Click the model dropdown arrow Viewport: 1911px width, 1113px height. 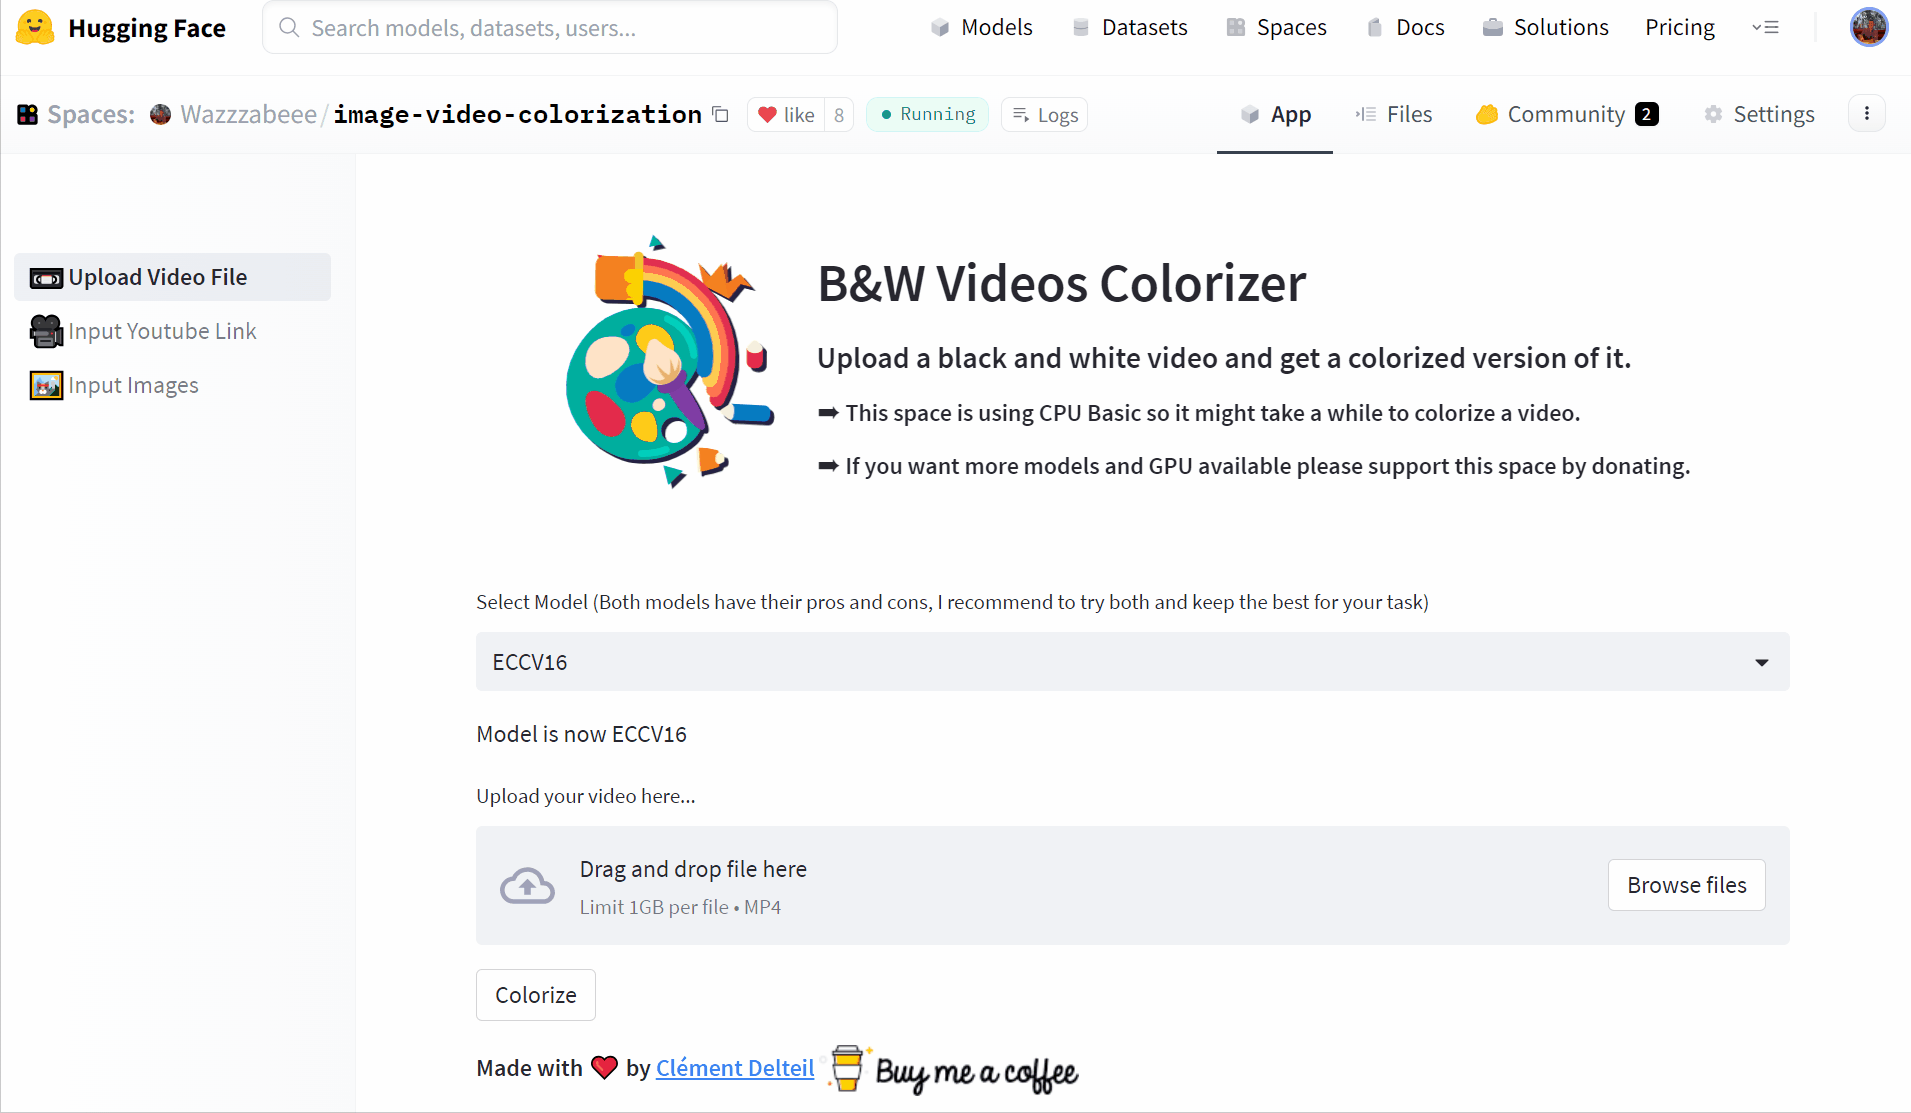click(x=1762, y=662)
